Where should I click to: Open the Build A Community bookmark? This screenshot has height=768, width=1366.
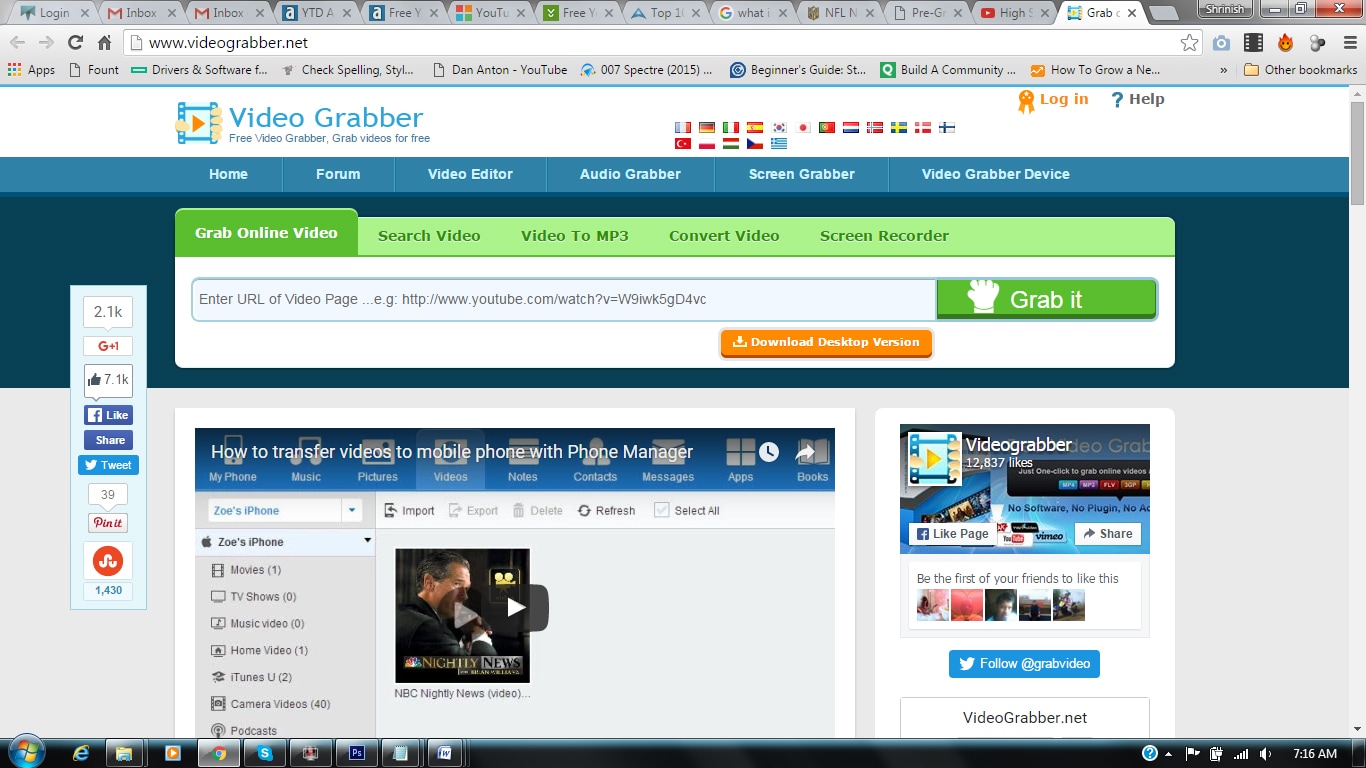(948, 70)
